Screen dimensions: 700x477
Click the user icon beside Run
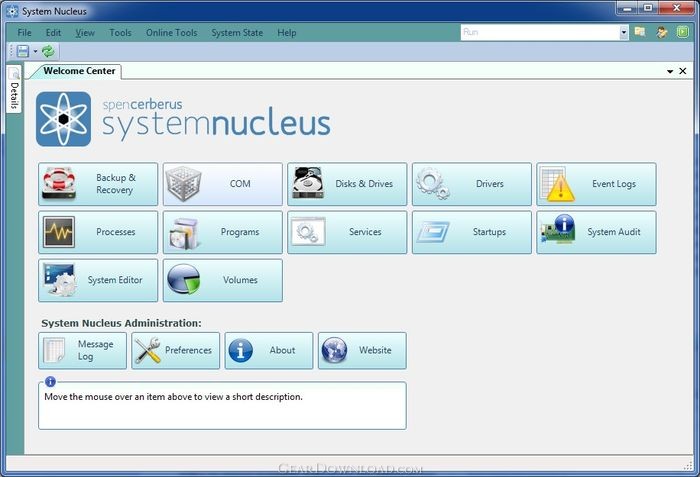pyautogui.click(x=662, y=32)
